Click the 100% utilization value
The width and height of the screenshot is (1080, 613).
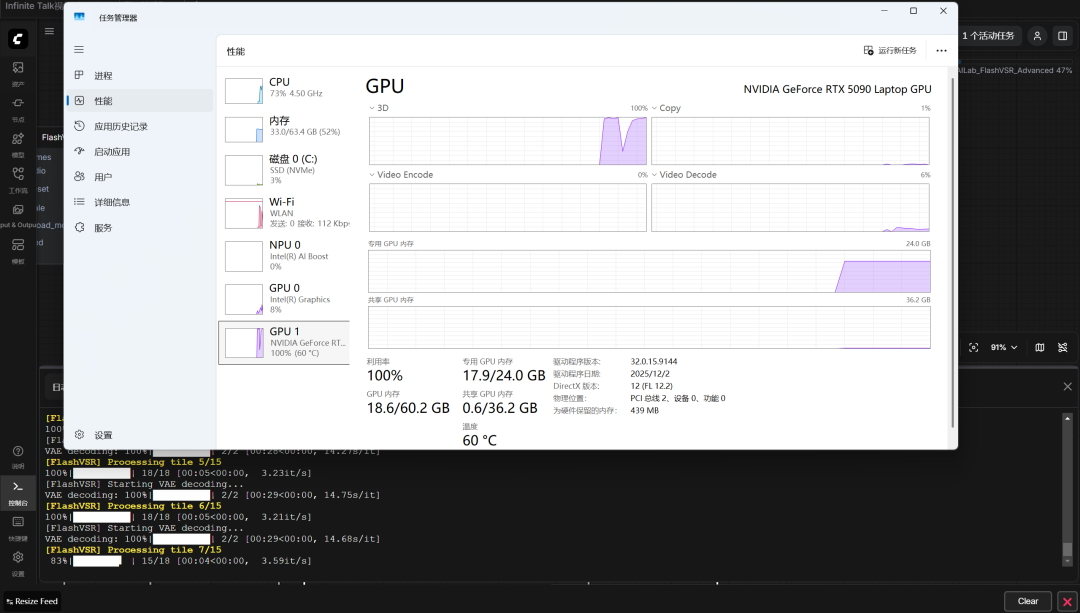click(x=385, y=375)
